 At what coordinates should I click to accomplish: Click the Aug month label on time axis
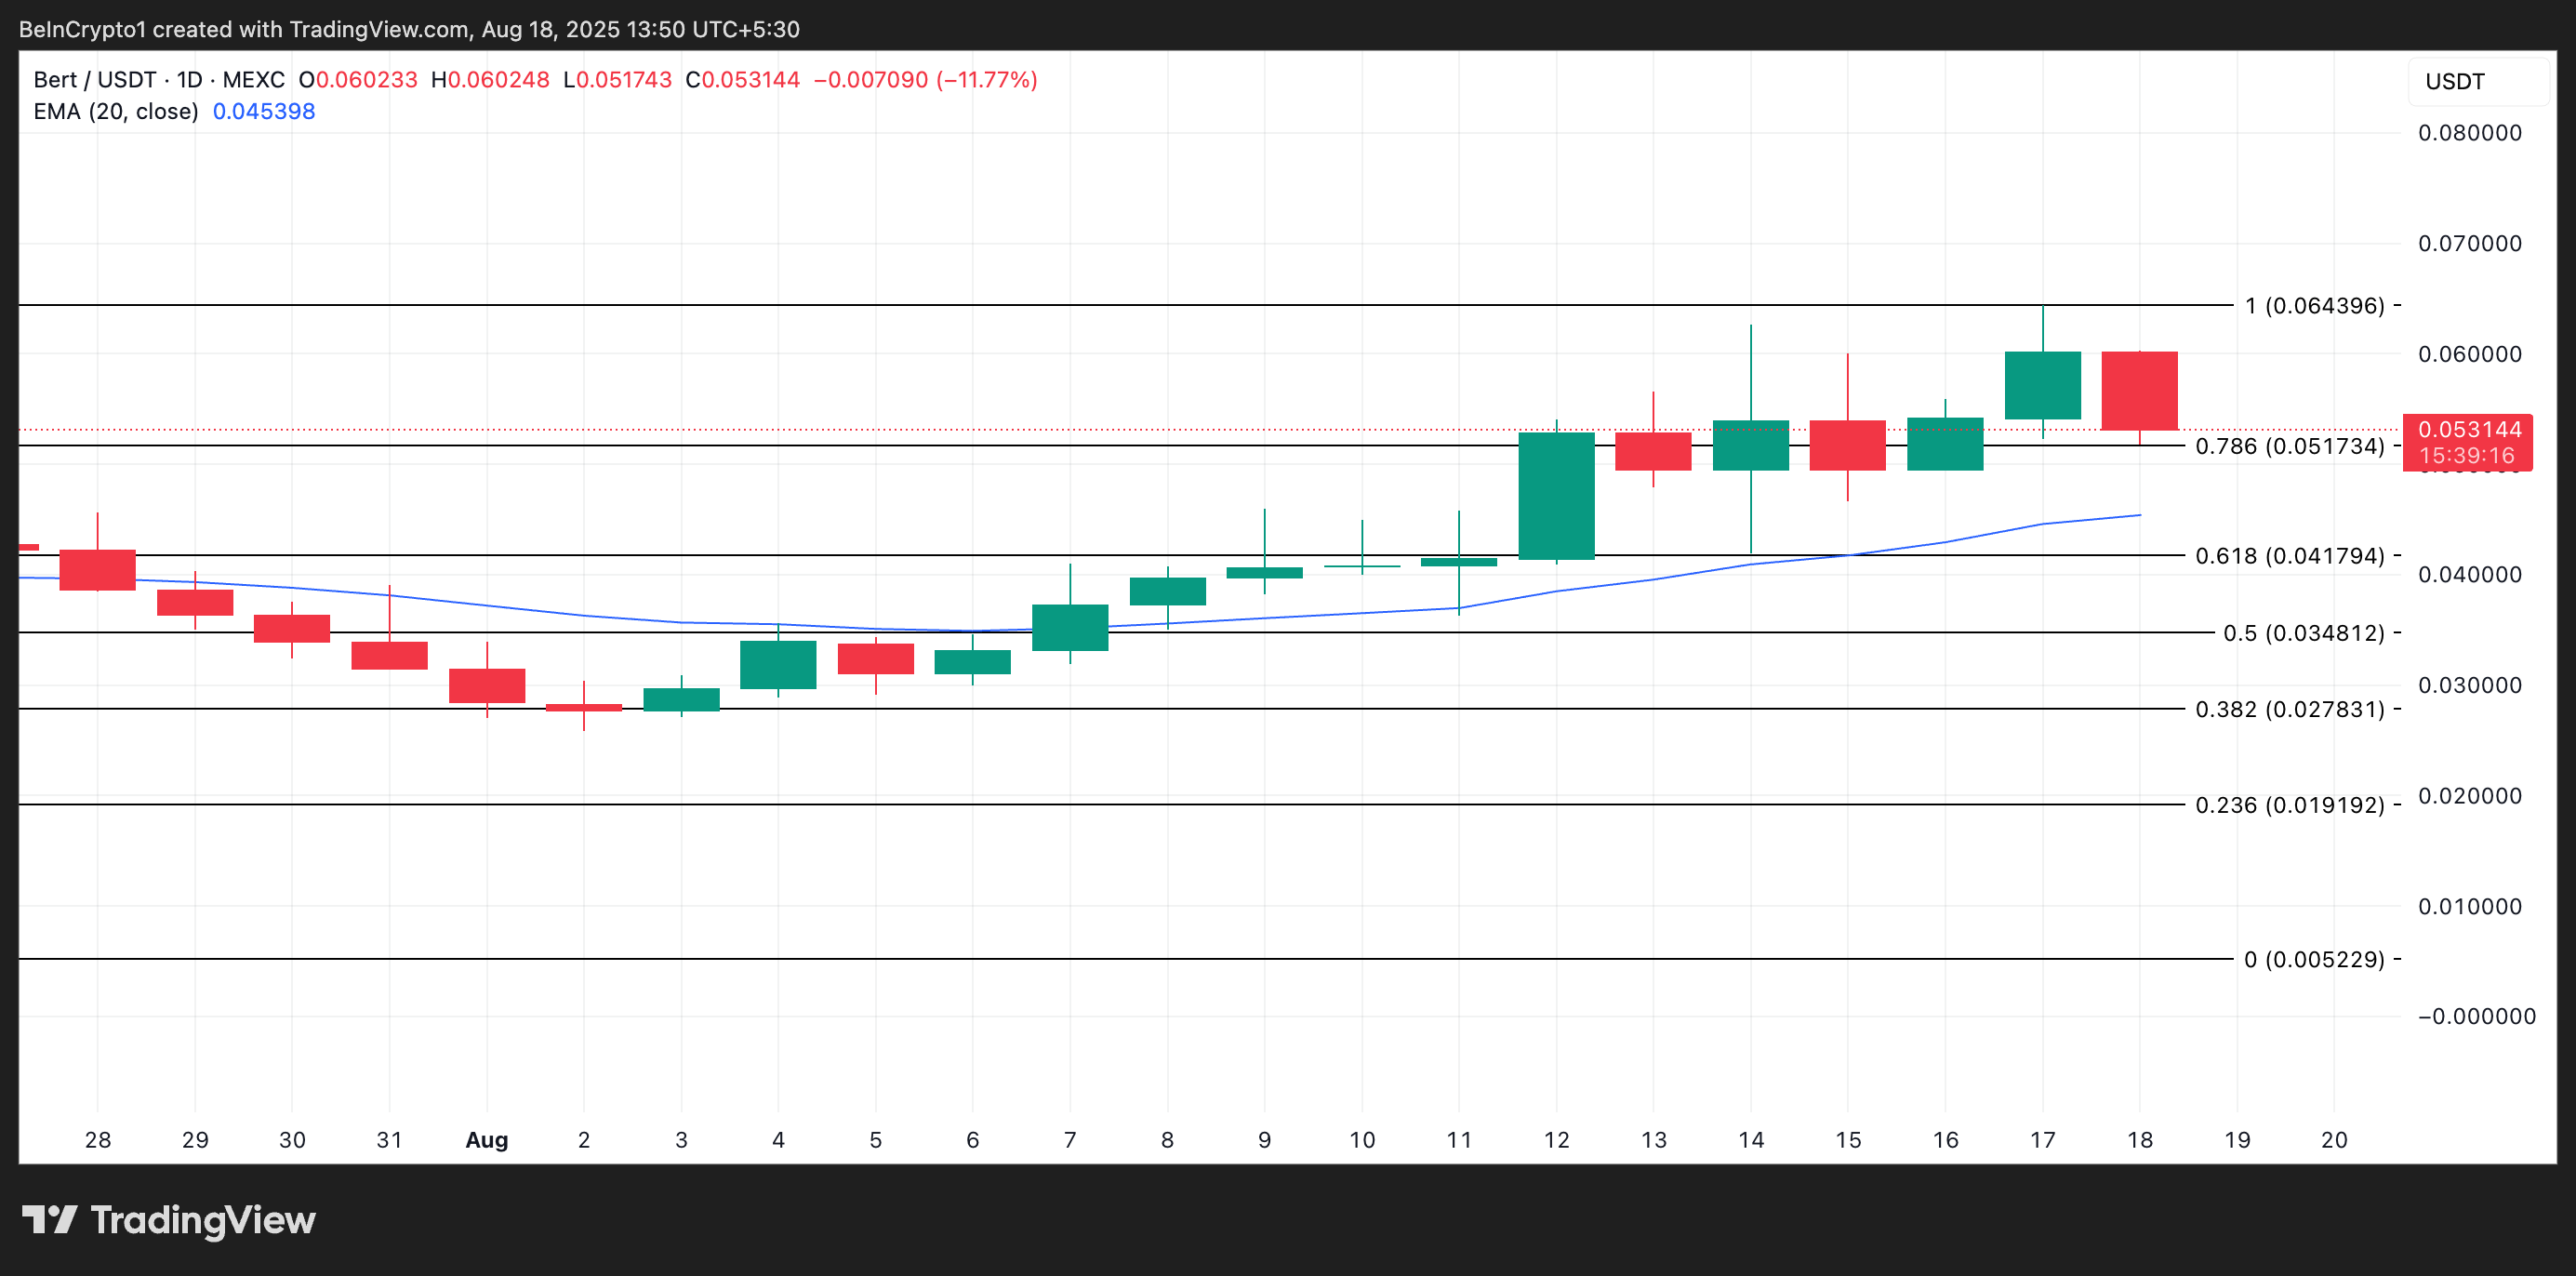click(x=487, y=1140)
